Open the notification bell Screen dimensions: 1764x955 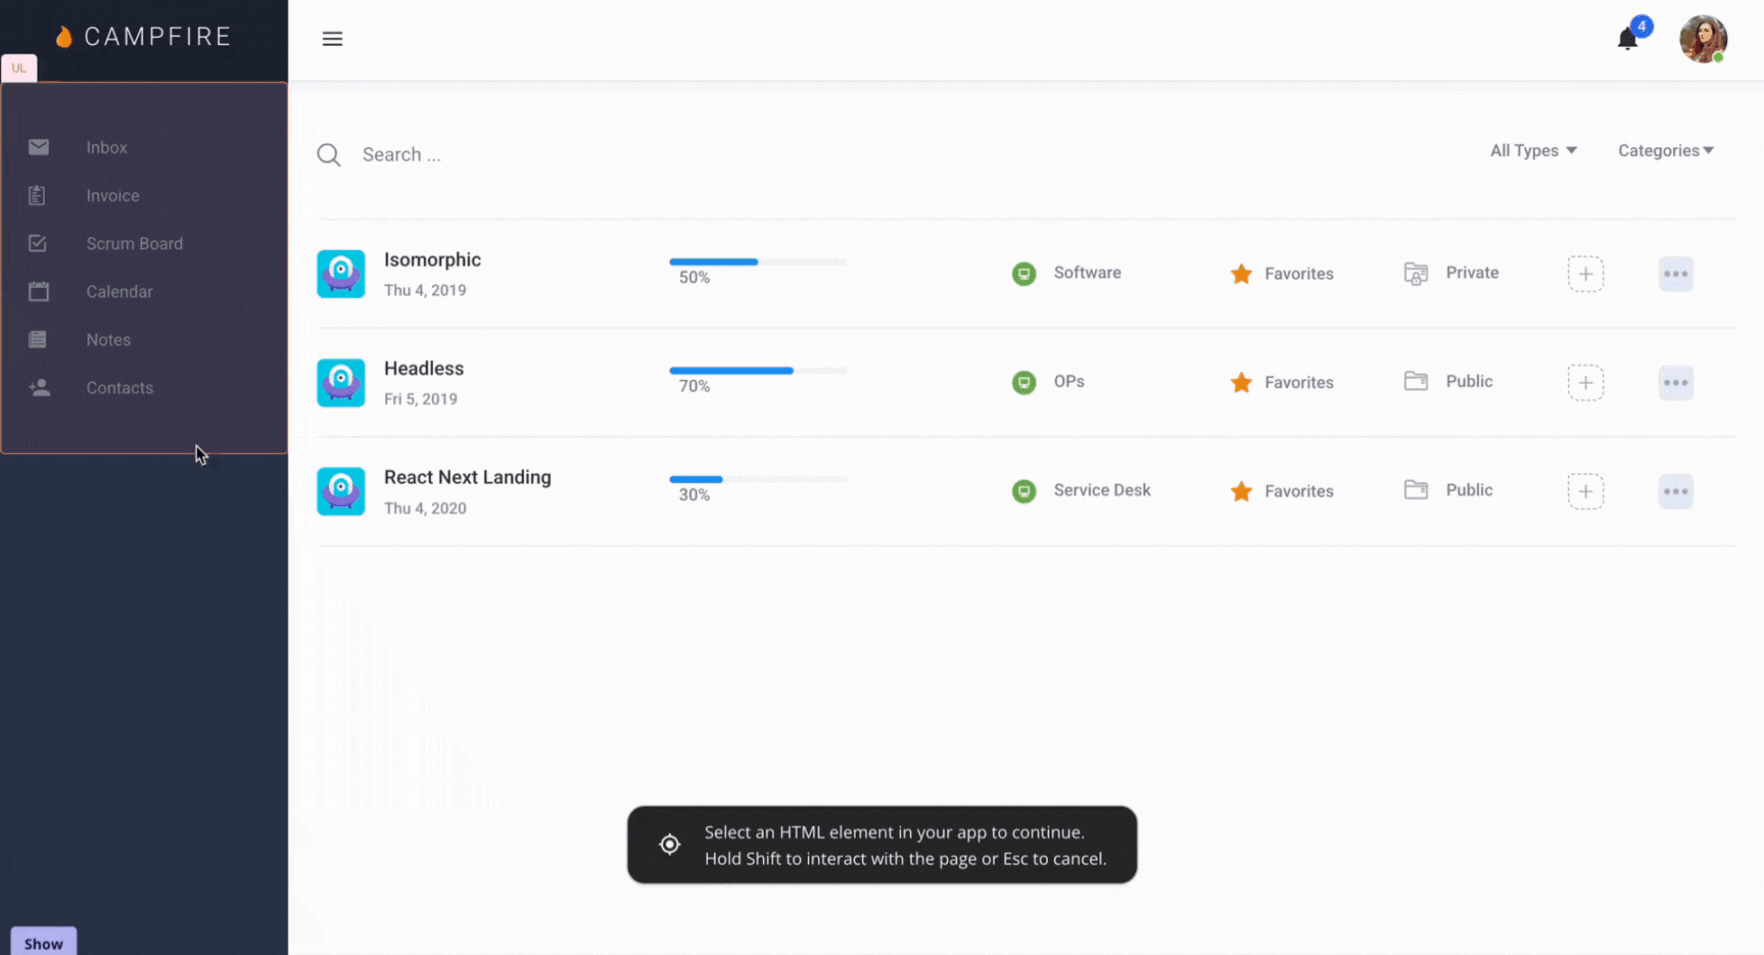1625,36
